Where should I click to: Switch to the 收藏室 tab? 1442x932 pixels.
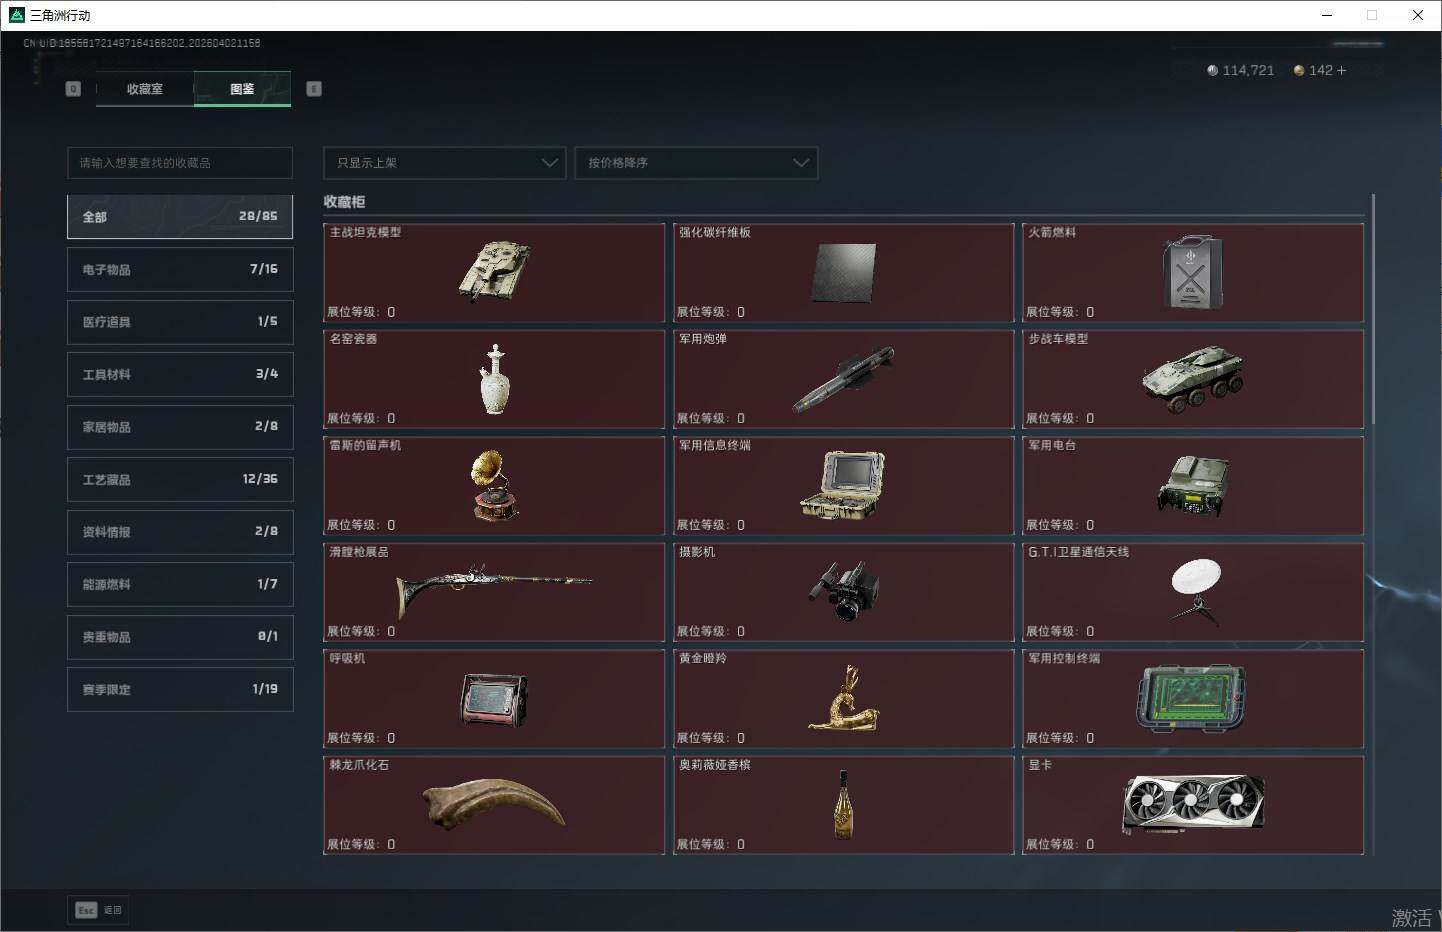pos(145,89)
